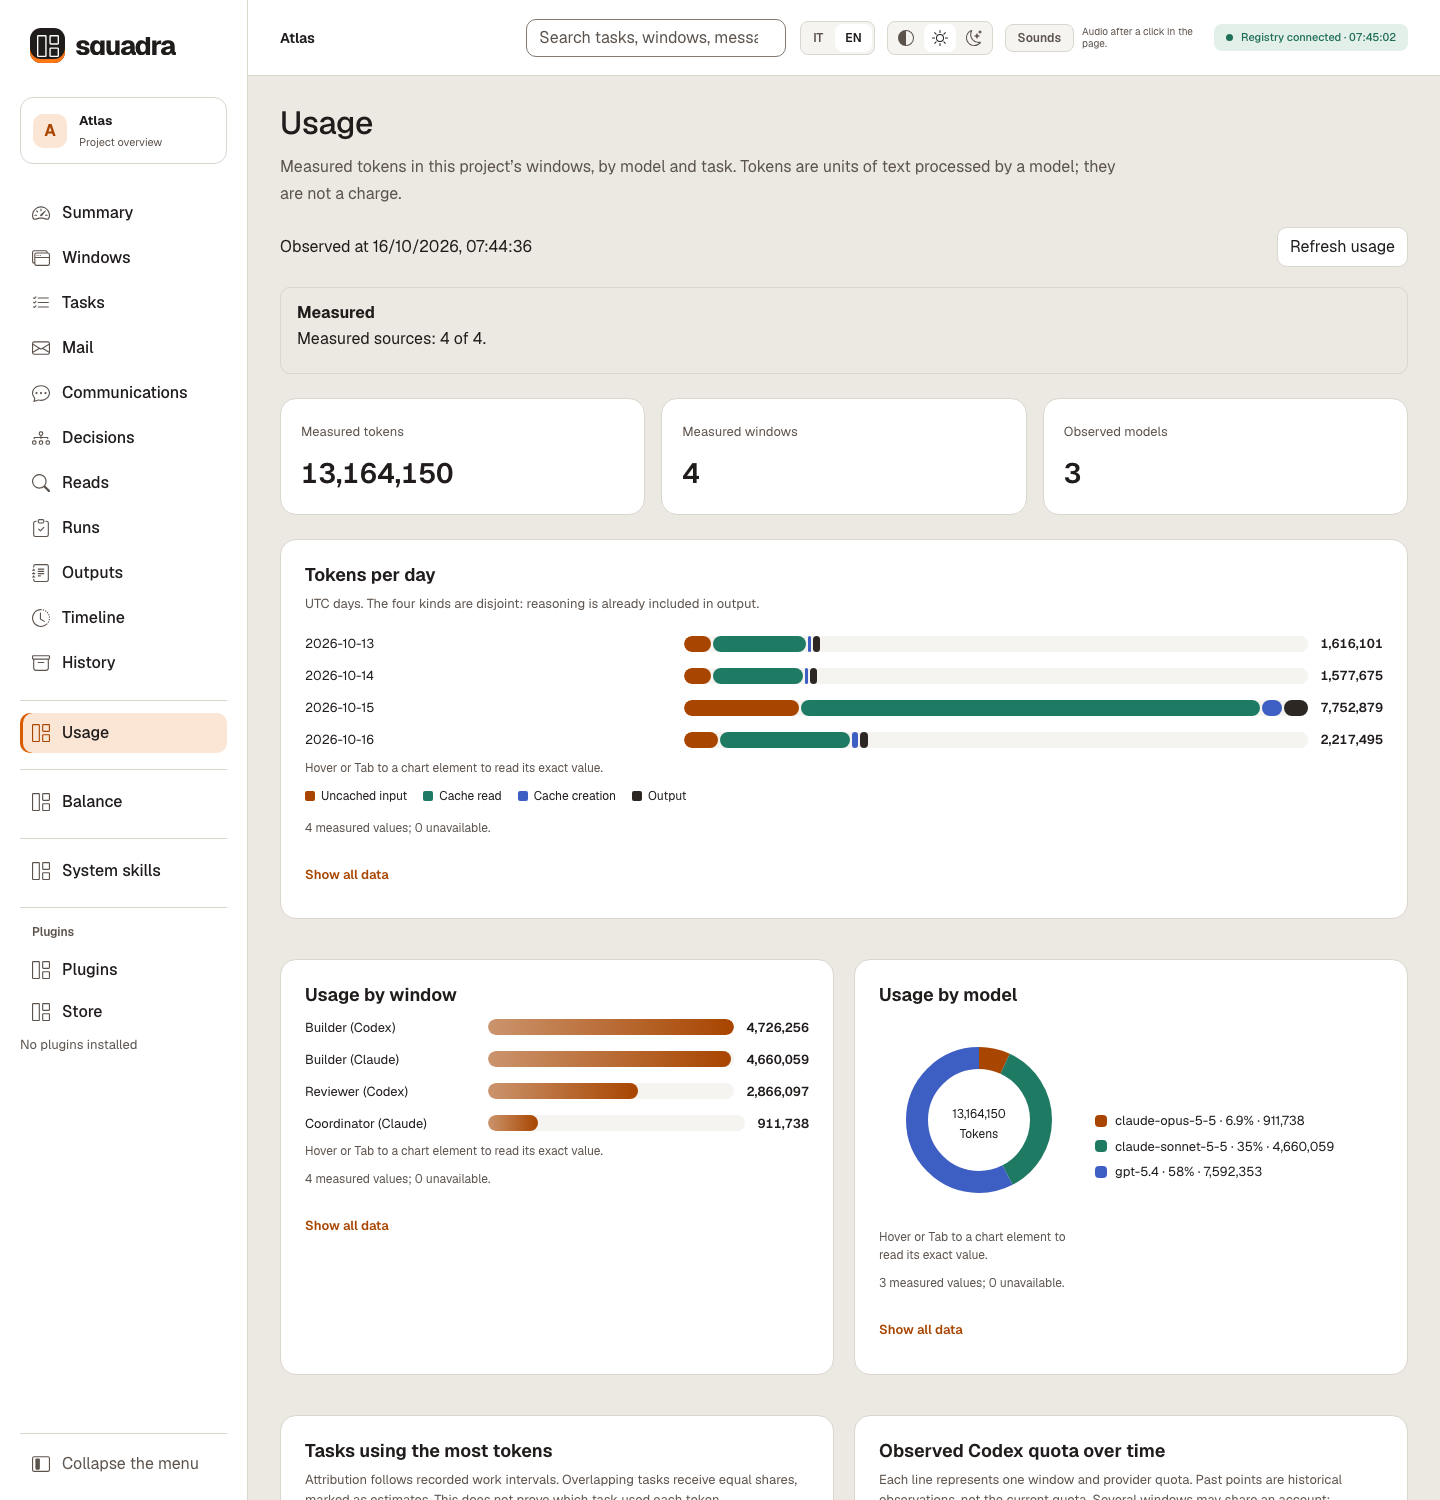Screen dimensions: 1440x1500
Task: Open the Usage menu item
Action: coord(123,733)
